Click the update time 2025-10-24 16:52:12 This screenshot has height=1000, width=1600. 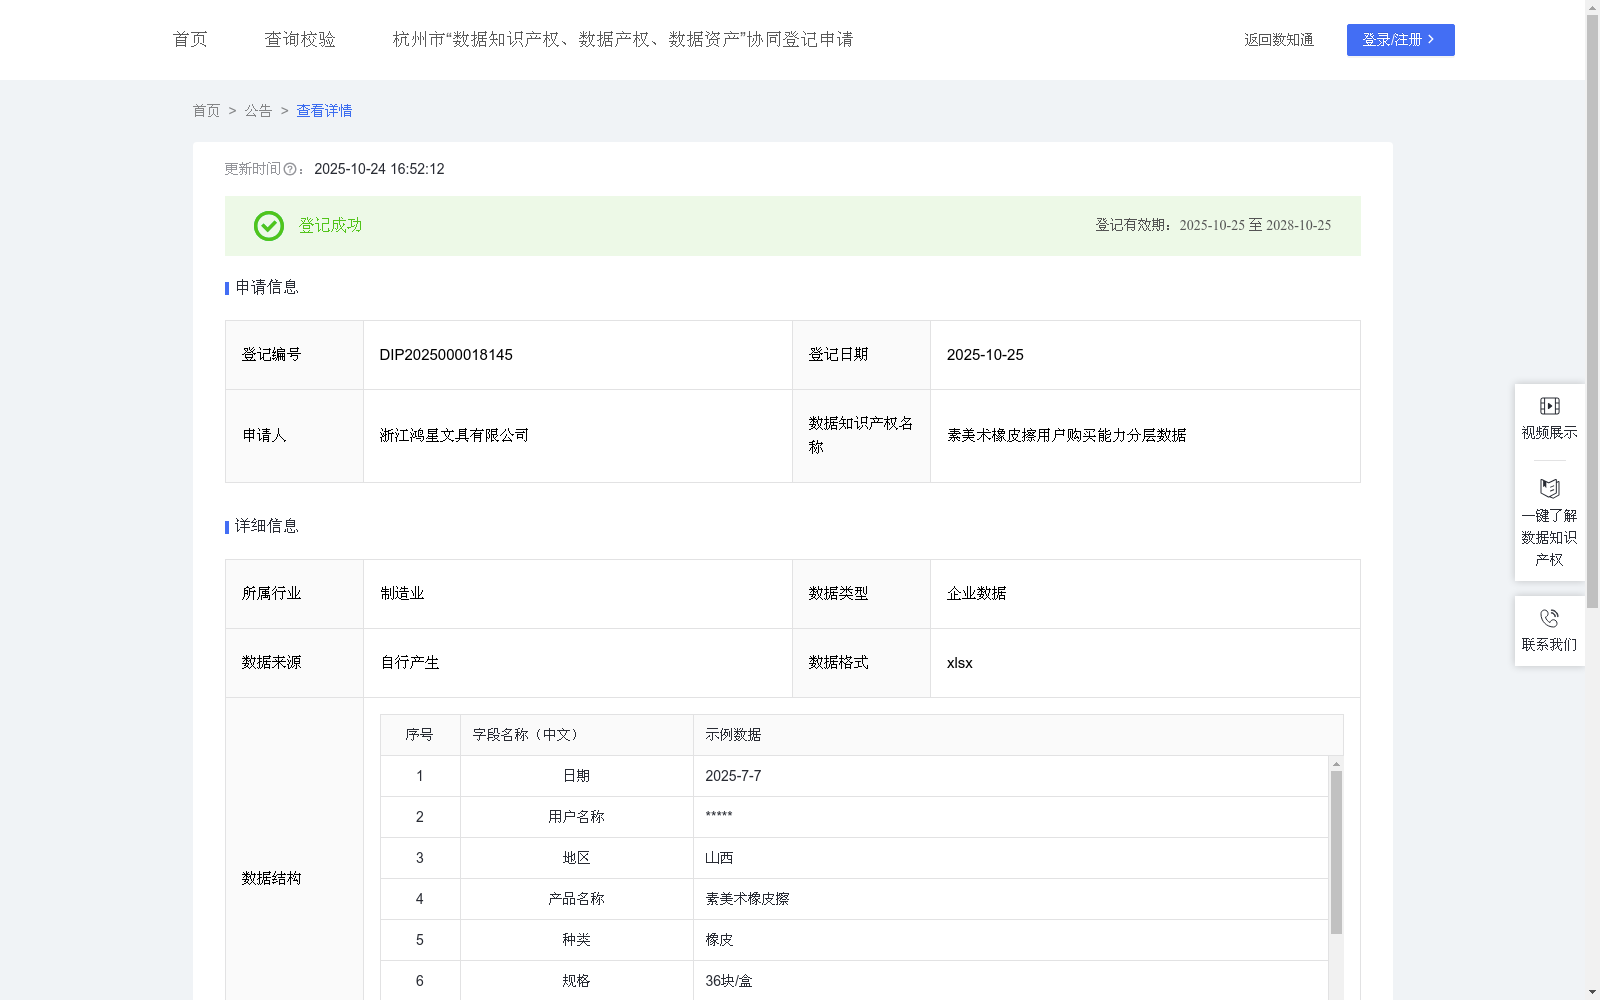coord(379,170)
